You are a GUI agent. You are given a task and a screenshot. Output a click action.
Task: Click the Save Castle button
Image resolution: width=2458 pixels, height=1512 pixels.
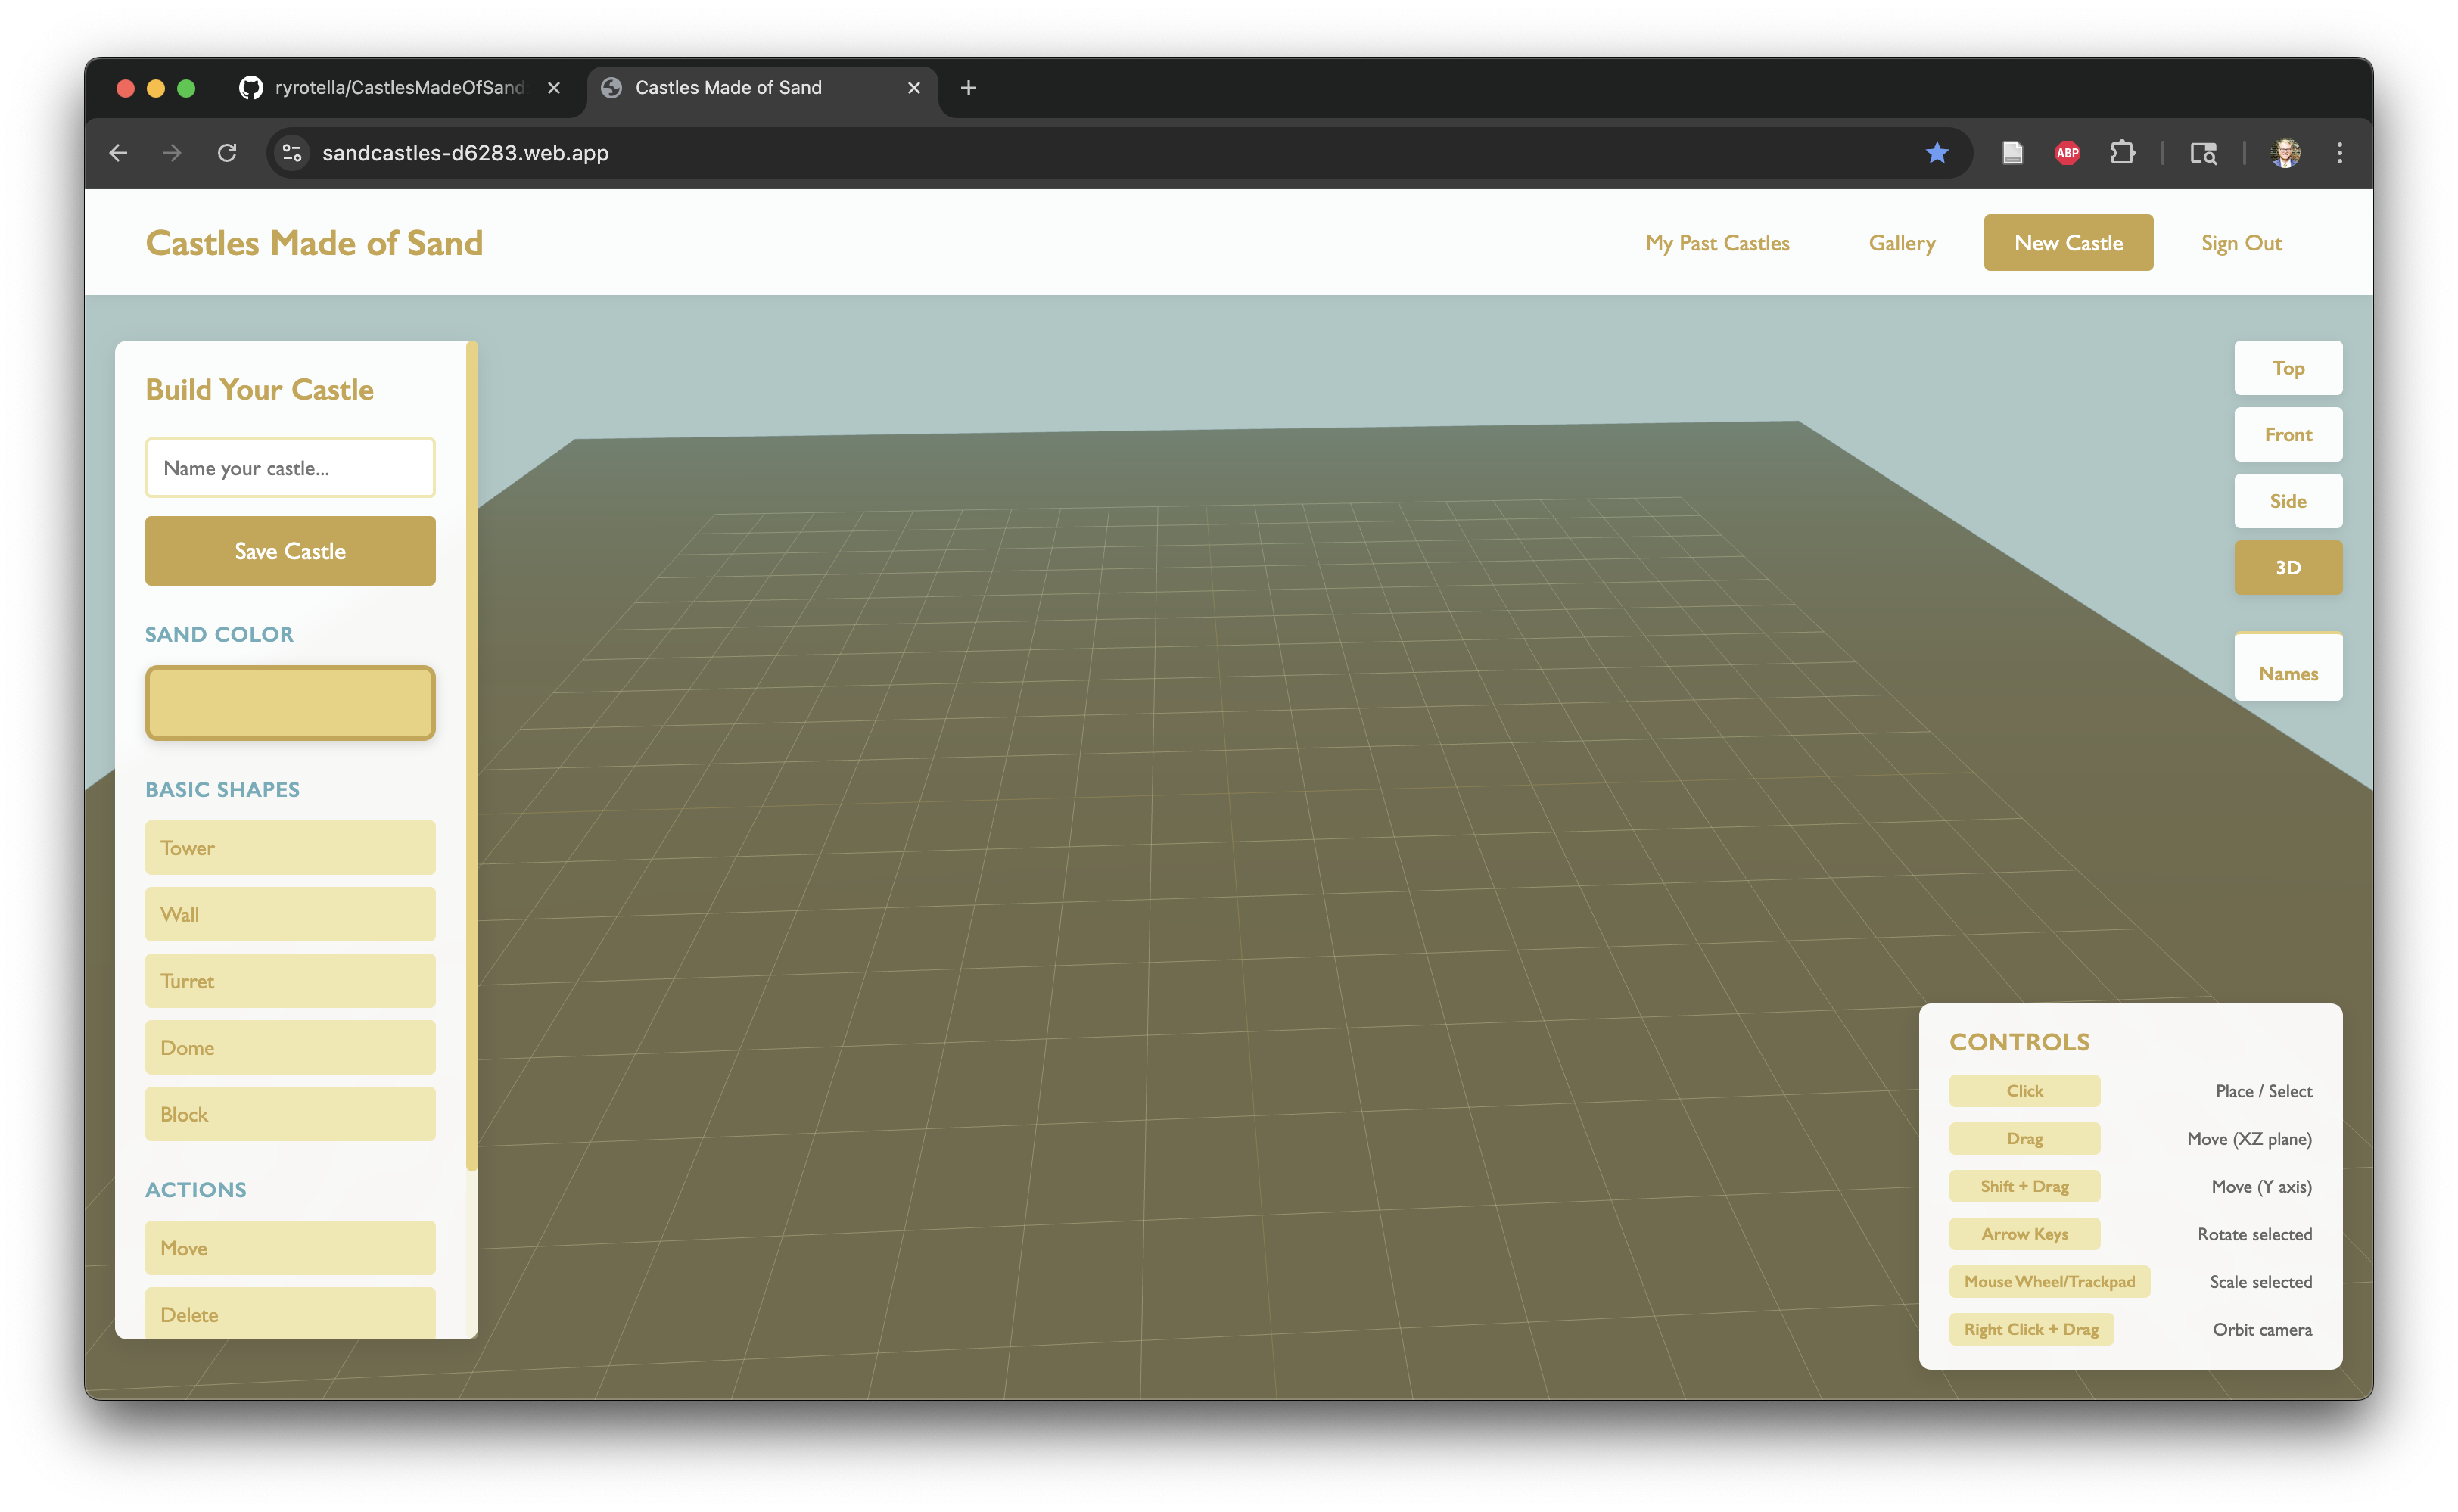click(x=290, y=551)
